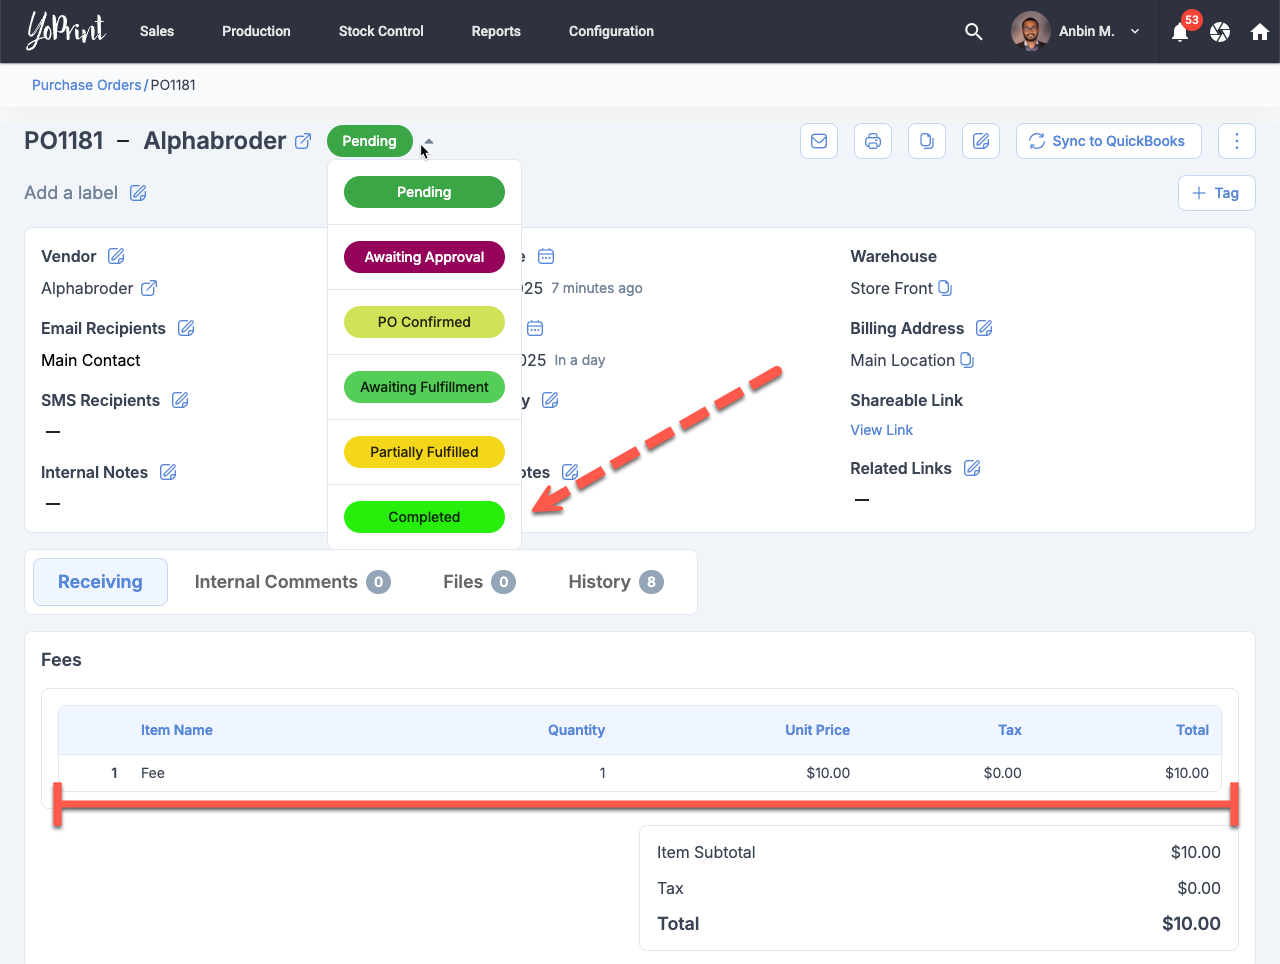The image size is (1280, 964).
Task: Go to Purchase Orders breadcrumb
Action: 86,85
